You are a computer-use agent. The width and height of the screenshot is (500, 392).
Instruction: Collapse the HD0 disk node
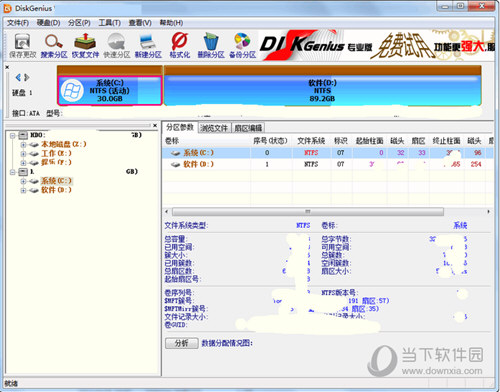coord(13,135)
